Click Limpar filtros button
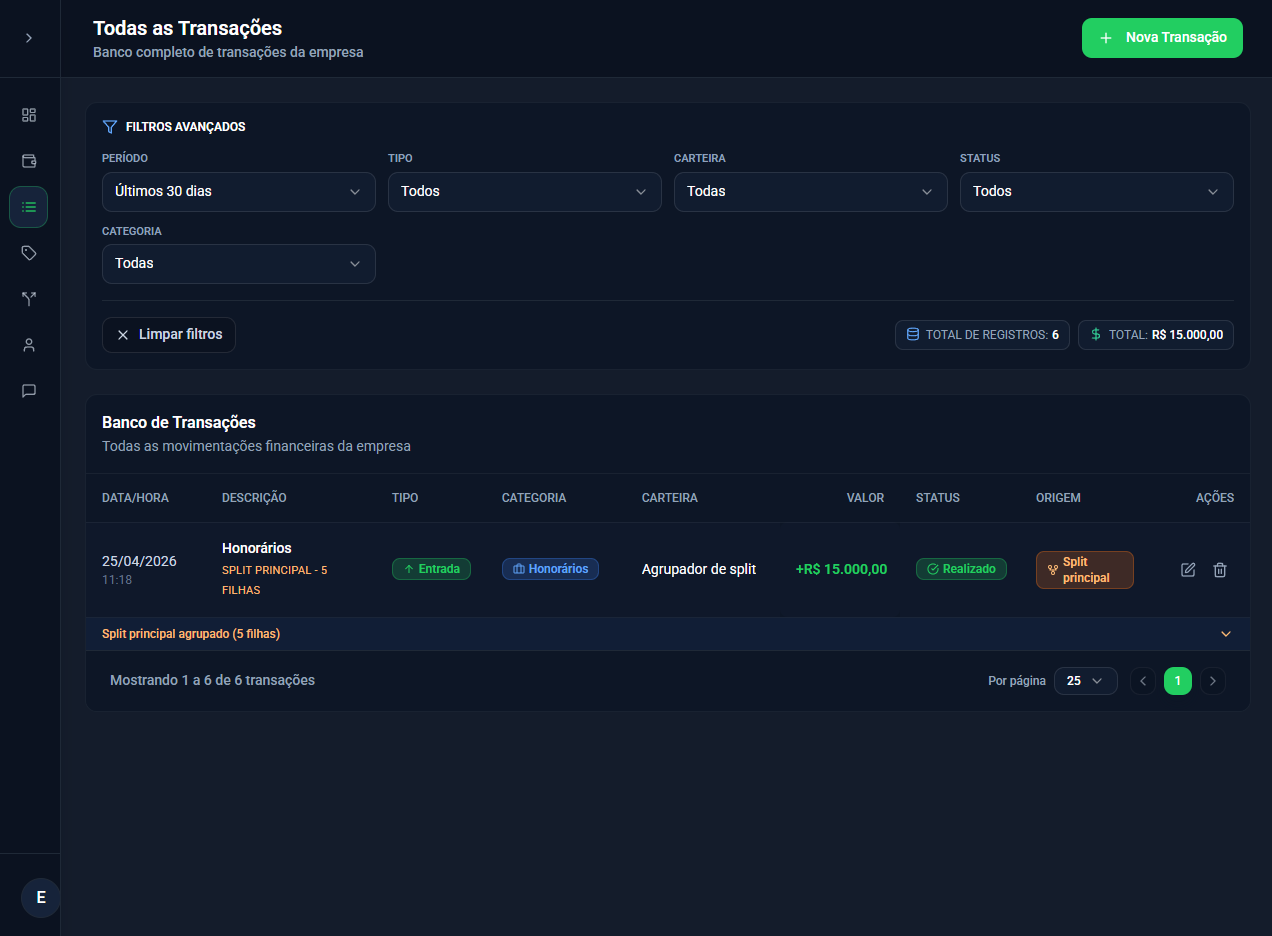Image resolution: width=1272 pixels, height=936 pixels. [169, 335]
